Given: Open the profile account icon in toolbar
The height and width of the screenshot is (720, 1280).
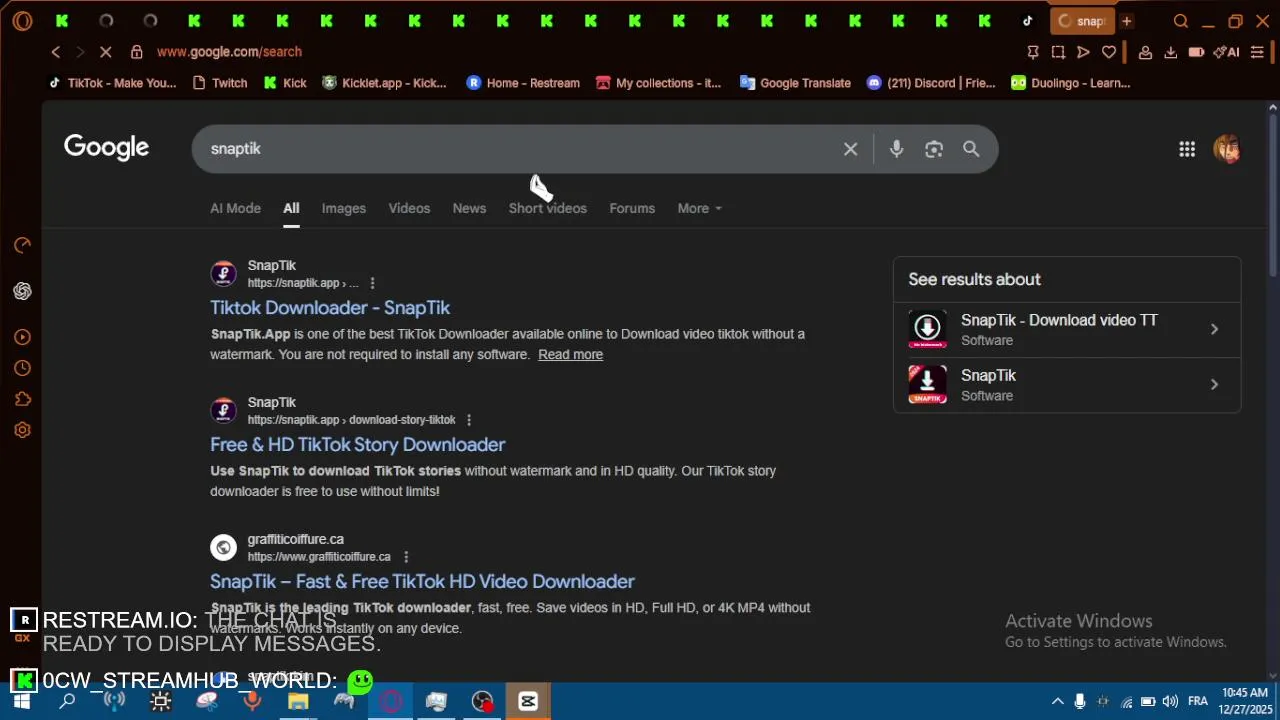Looking at the screenshot, I should [1145, 52].
